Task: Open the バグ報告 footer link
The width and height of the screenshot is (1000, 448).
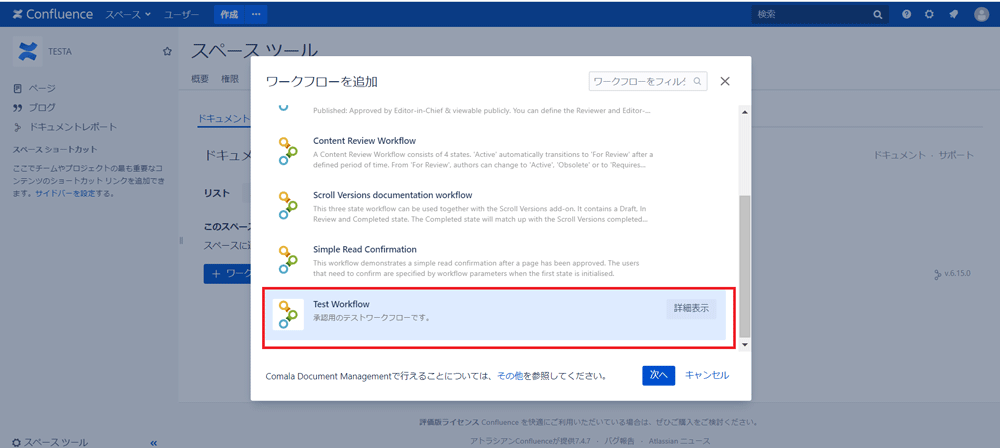Action: coord(619,442)
